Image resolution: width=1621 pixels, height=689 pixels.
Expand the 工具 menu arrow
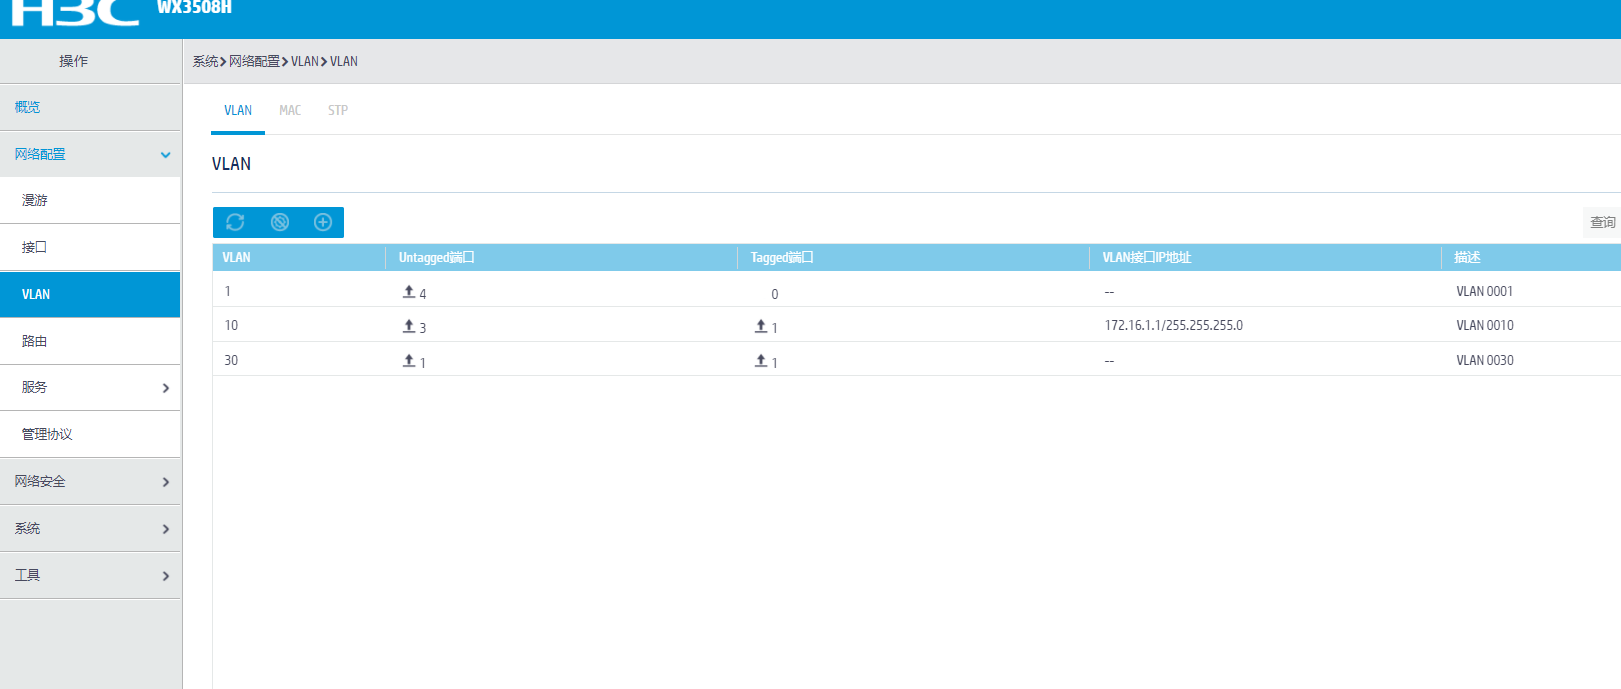click(x=166, y=576)
